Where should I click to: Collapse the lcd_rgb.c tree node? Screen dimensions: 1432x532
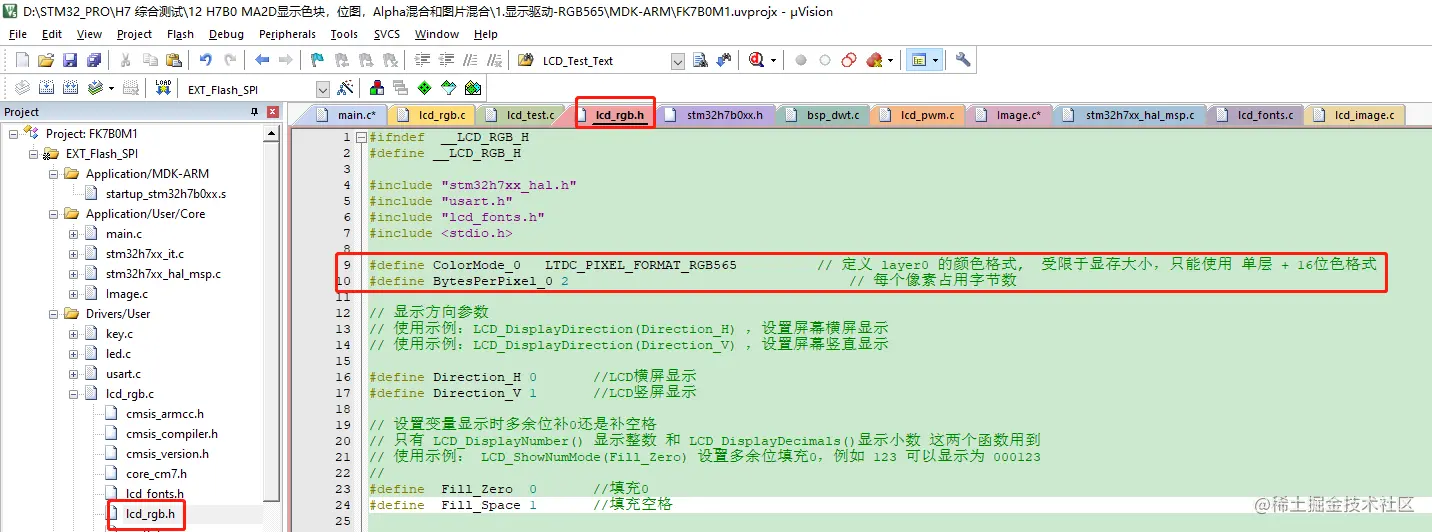pyautogui.click(x=73, y=394)
